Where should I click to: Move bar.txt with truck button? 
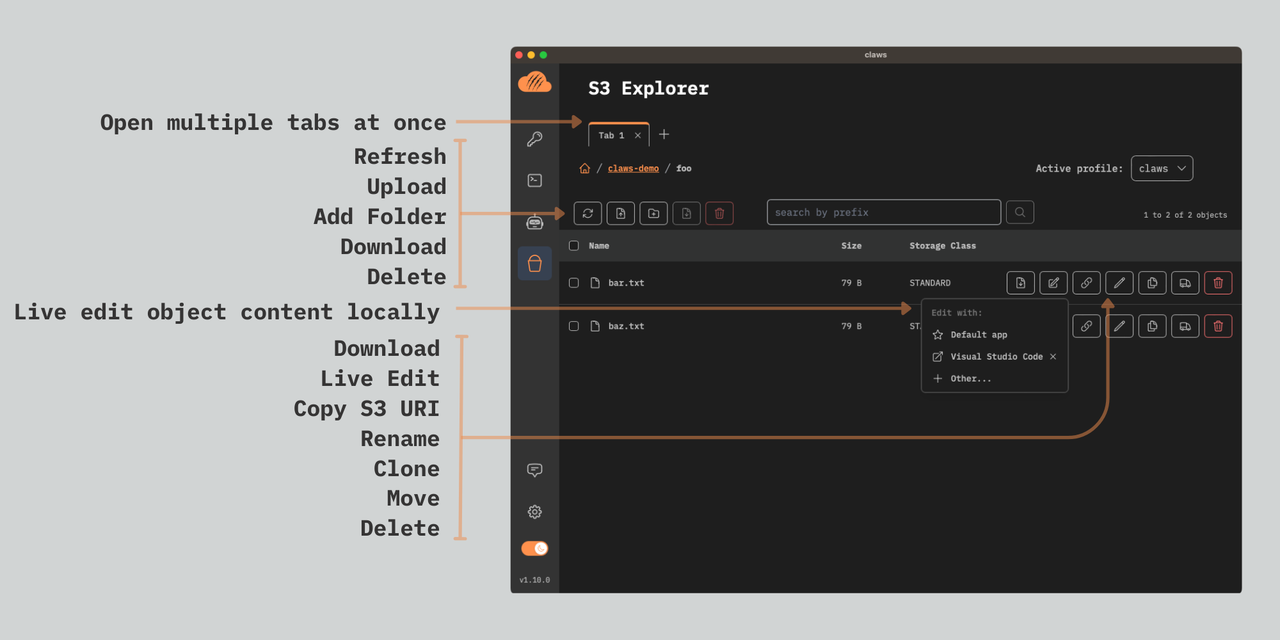[x=1185, y=283]
